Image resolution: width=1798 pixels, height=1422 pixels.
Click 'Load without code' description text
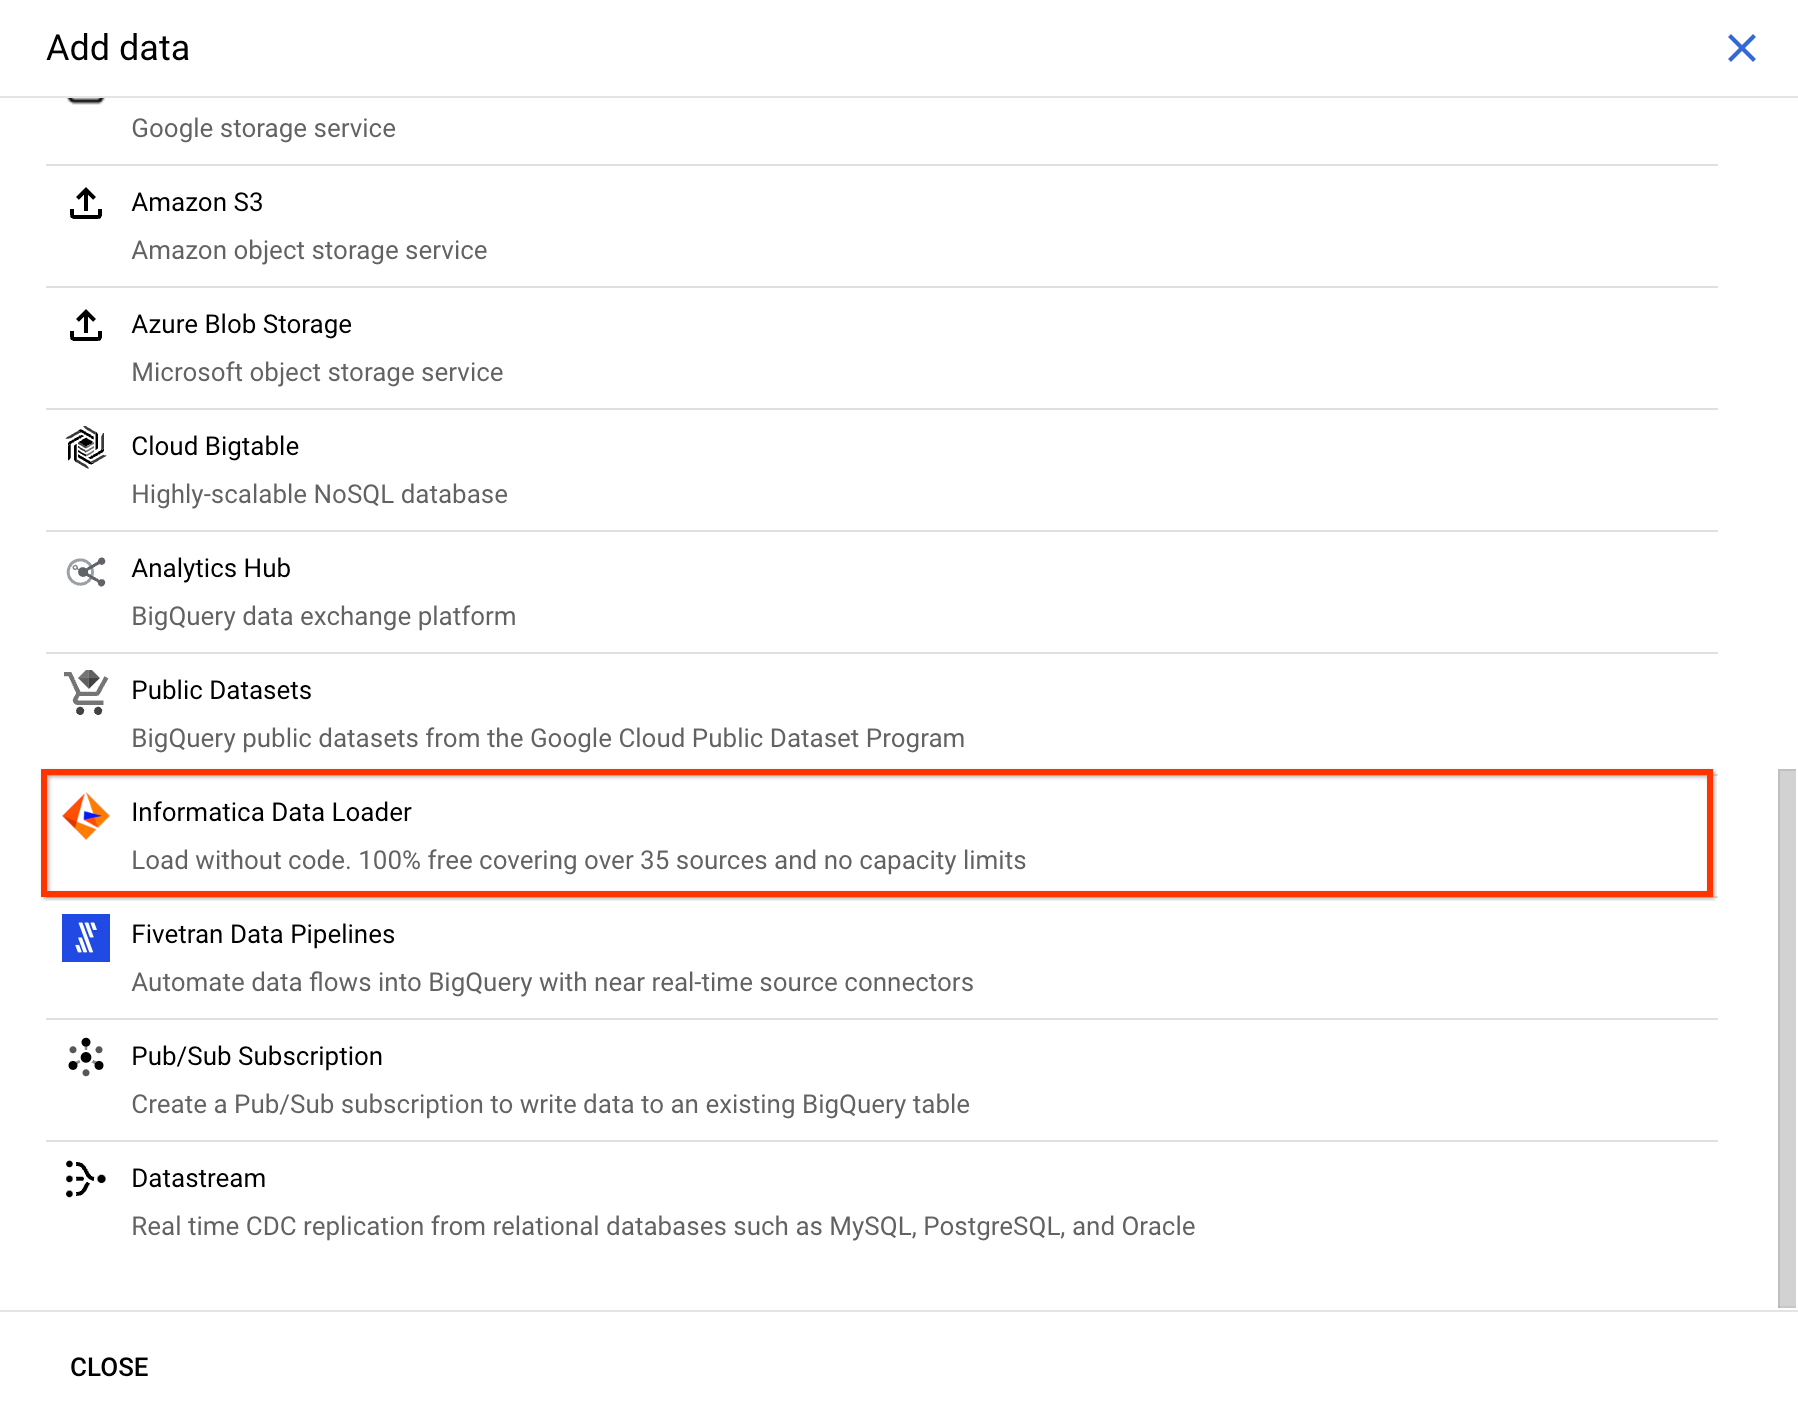pos(579,861)
